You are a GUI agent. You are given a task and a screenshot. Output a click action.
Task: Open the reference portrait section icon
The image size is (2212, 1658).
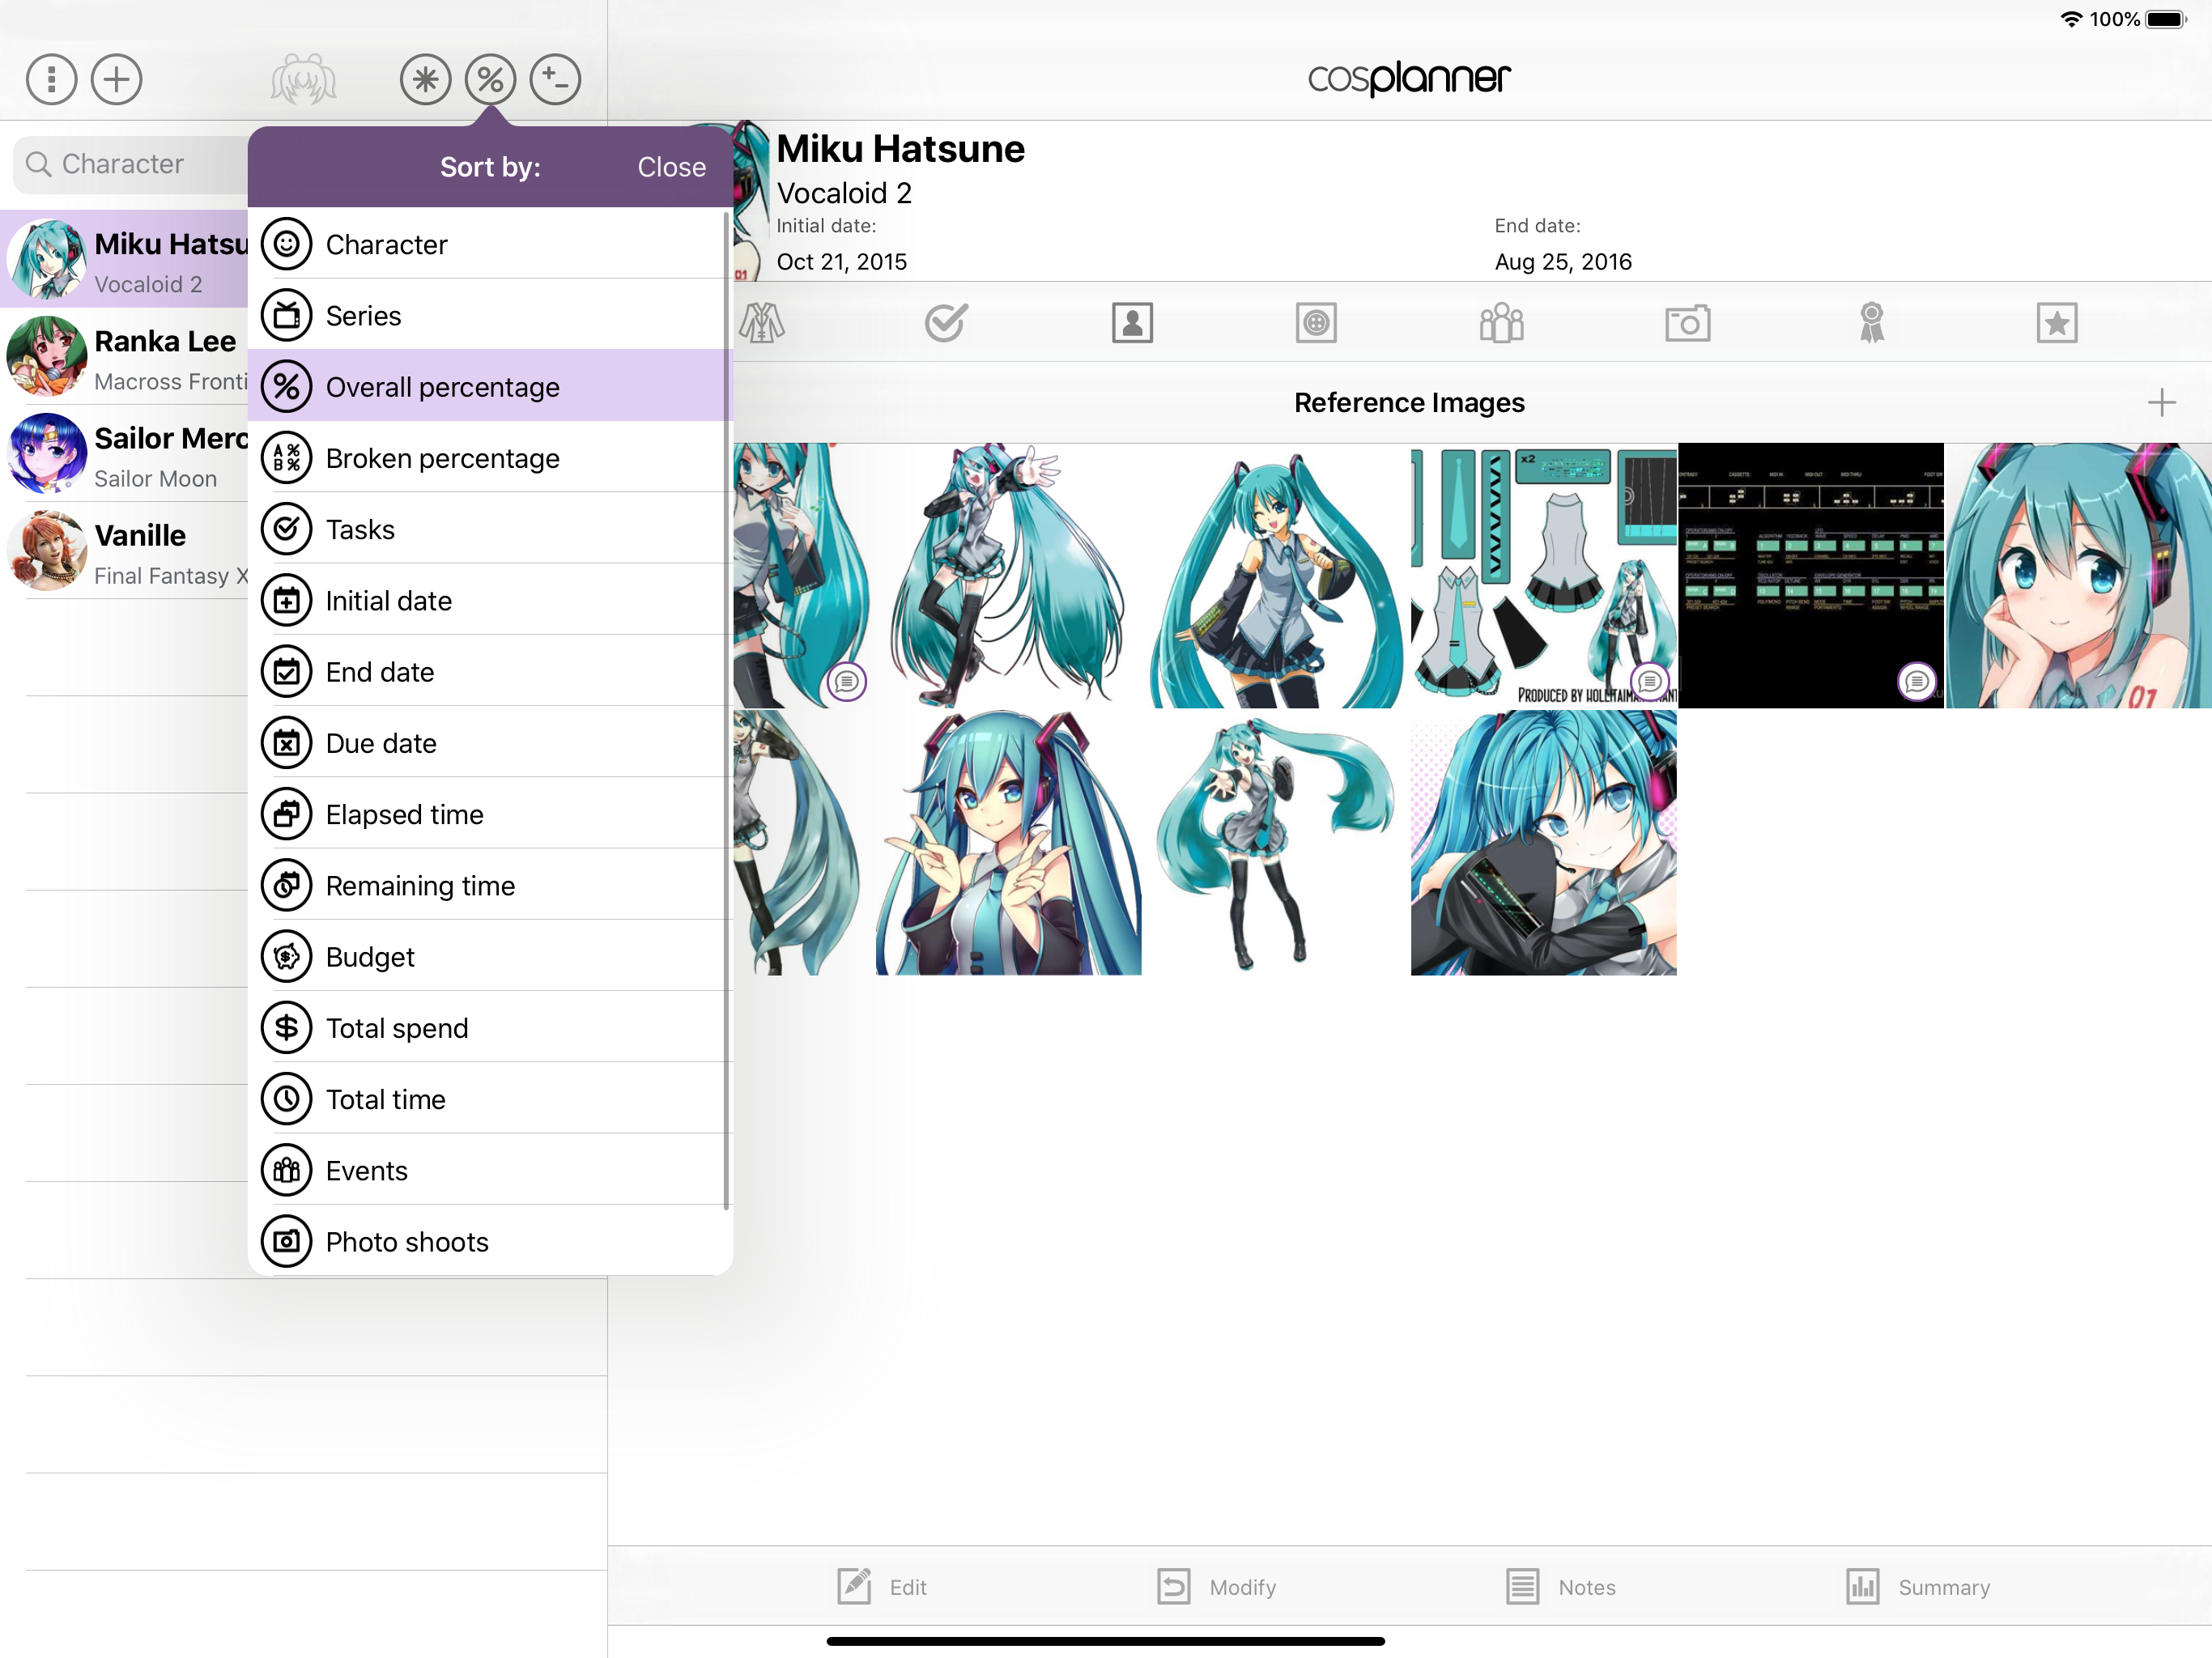pyautogui.click(x=1132, y=322)
